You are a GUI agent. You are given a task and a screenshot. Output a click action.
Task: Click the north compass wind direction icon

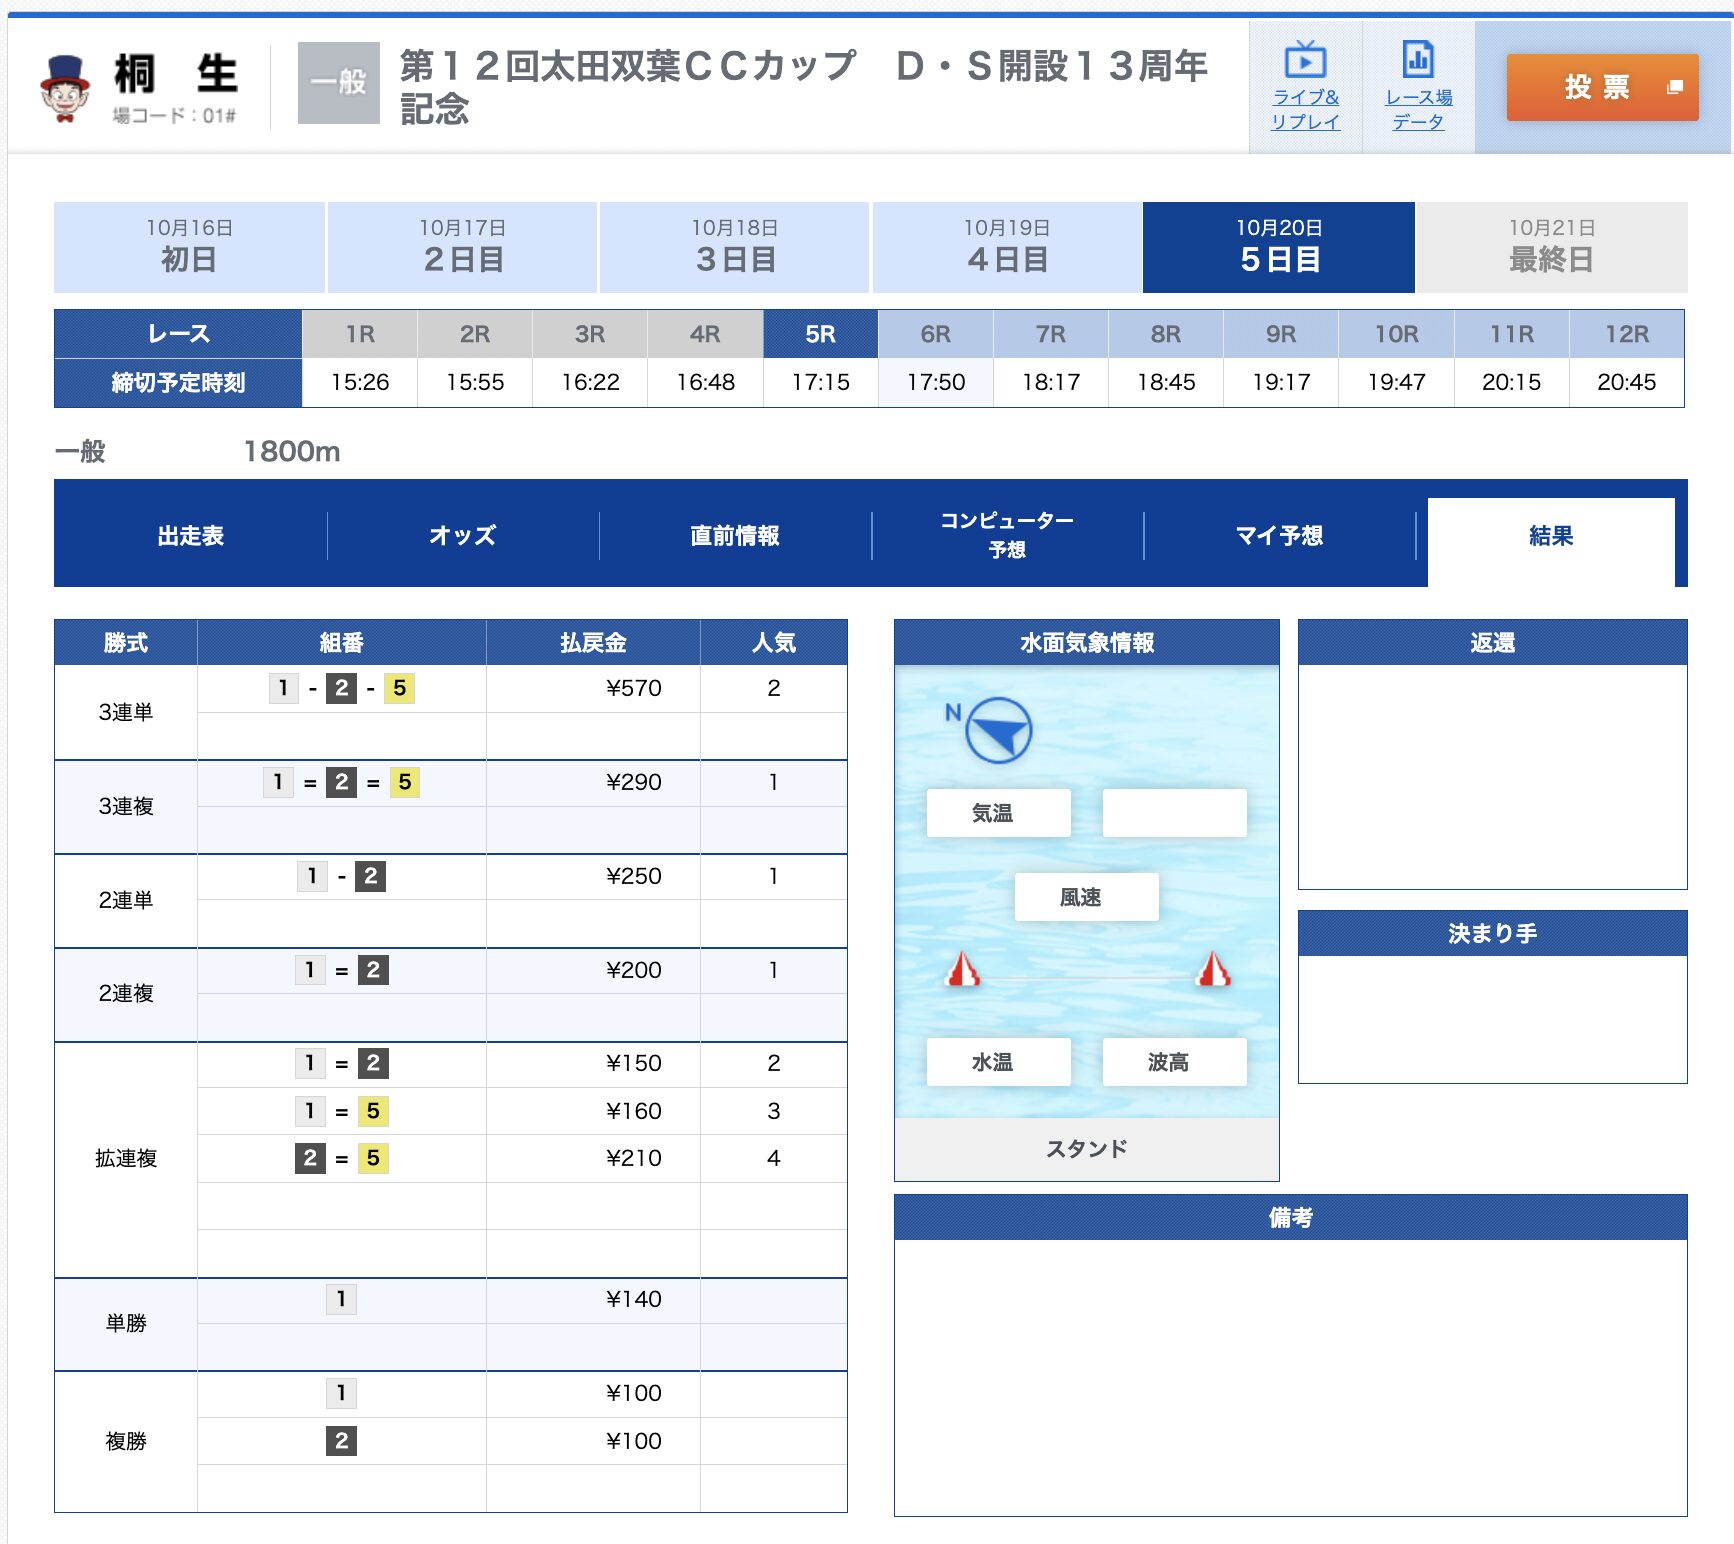(998, 730)
